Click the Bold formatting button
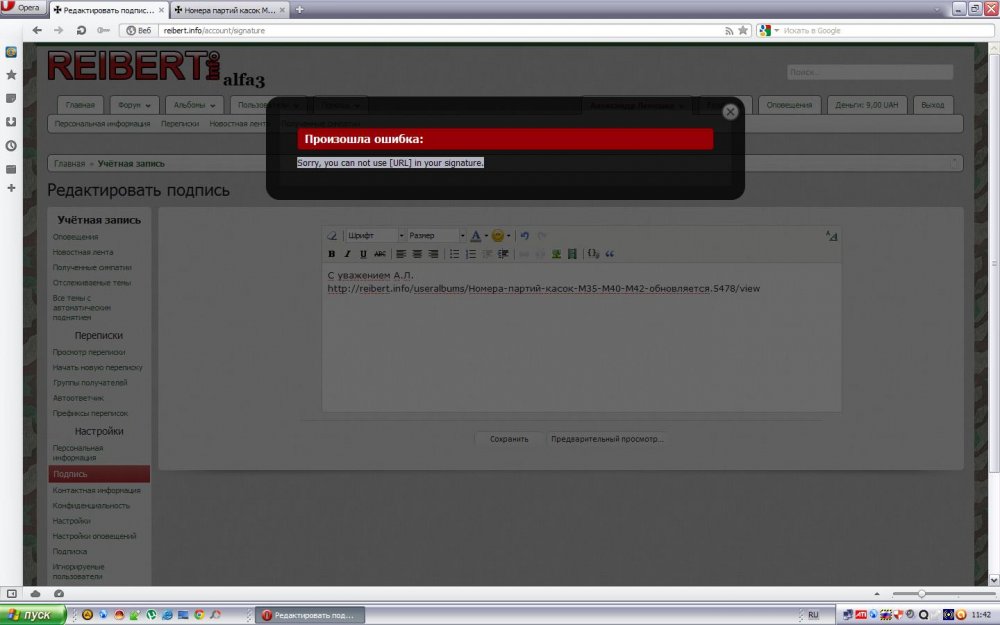The image size is (1000, 625). click(332, 254)
